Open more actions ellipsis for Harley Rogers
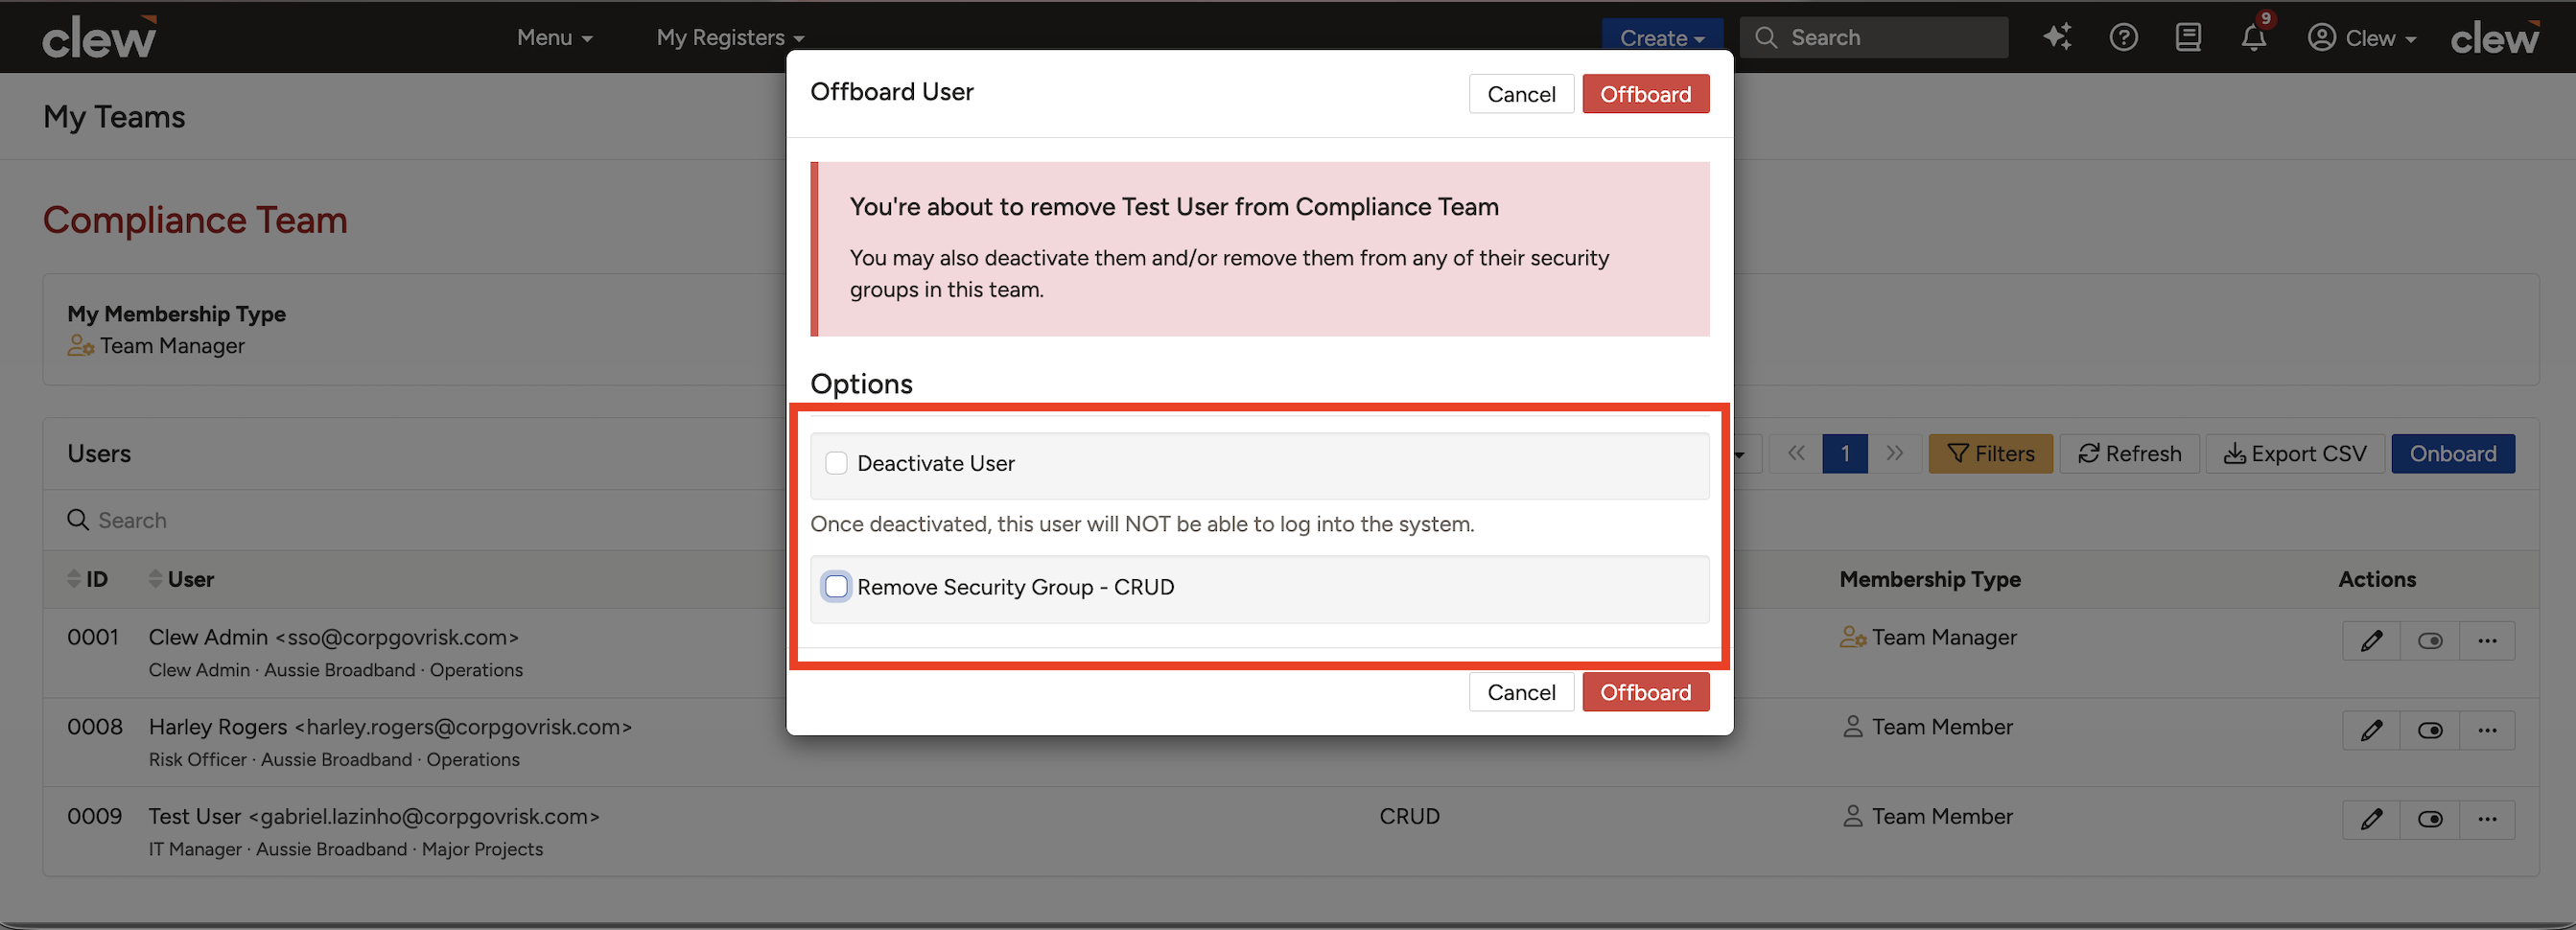The width and height of the screenshot is (2576, 930). (x=2487, y=731)
